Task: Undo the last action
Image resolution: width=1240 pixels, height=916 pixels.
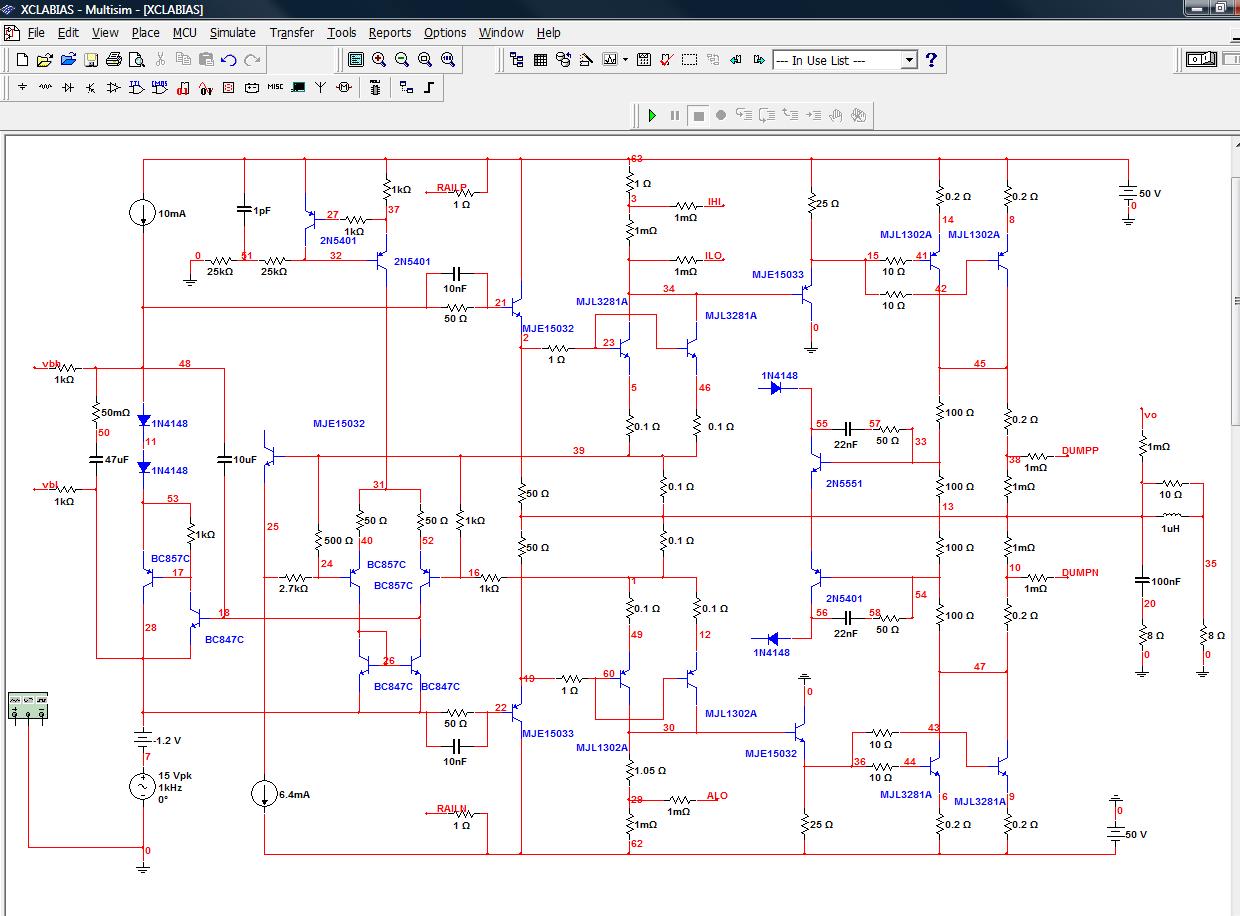Action: 228,60
